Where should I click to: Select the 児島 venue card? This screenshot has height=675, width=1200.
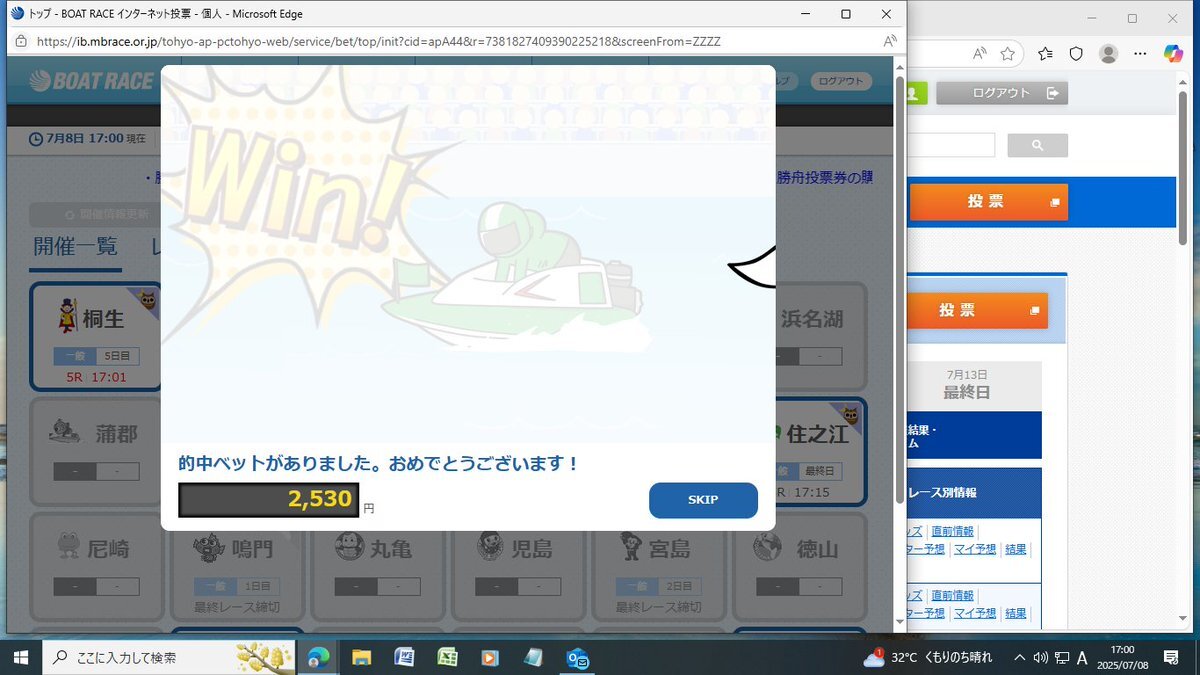[x=519, y=567]
